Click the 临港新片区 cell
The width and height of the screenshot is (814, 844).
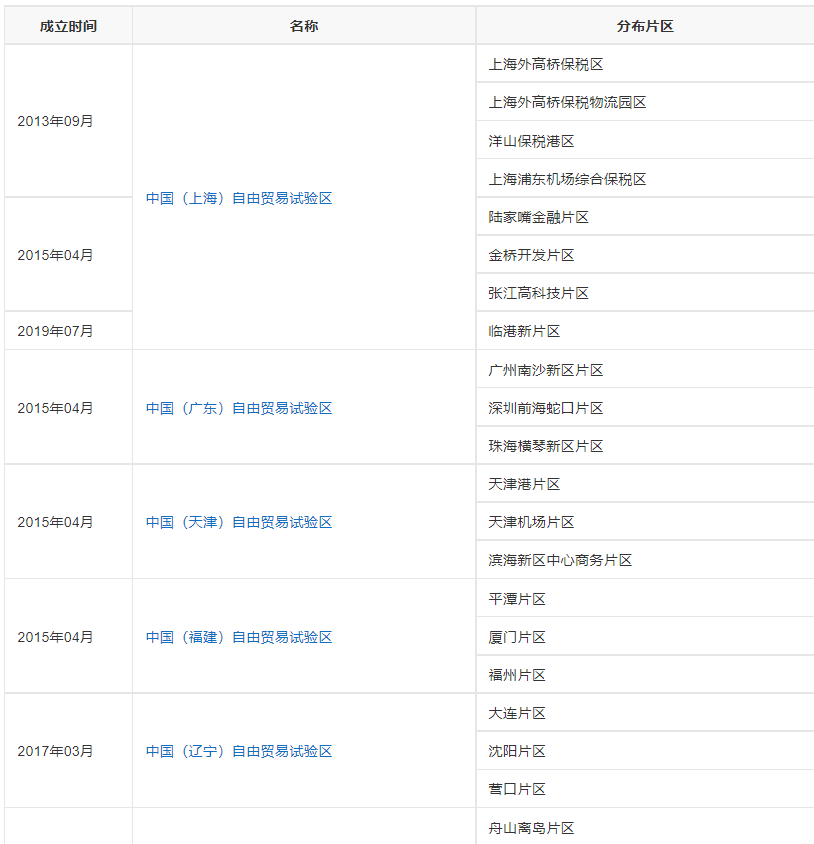[524, 331]
